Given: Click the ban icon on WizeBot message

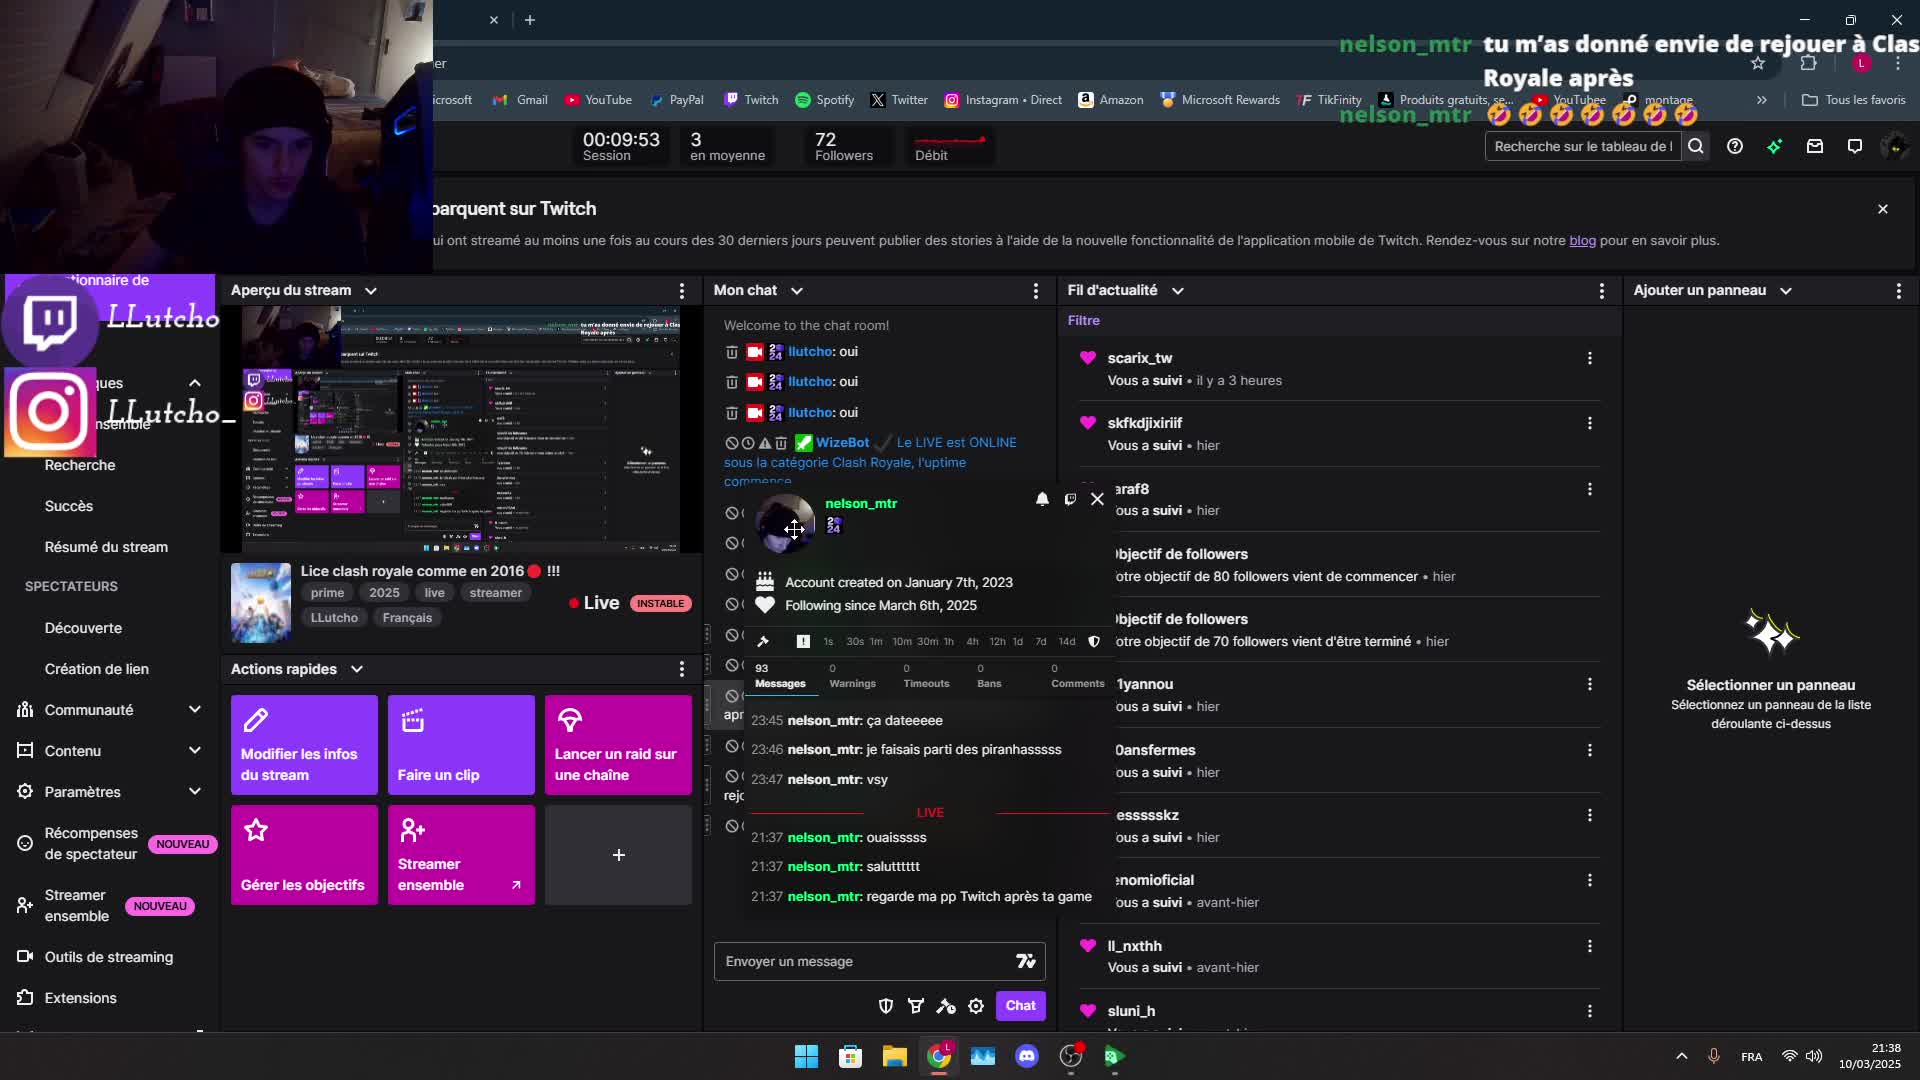Looking at the screenshot, I should coord(732,443).
